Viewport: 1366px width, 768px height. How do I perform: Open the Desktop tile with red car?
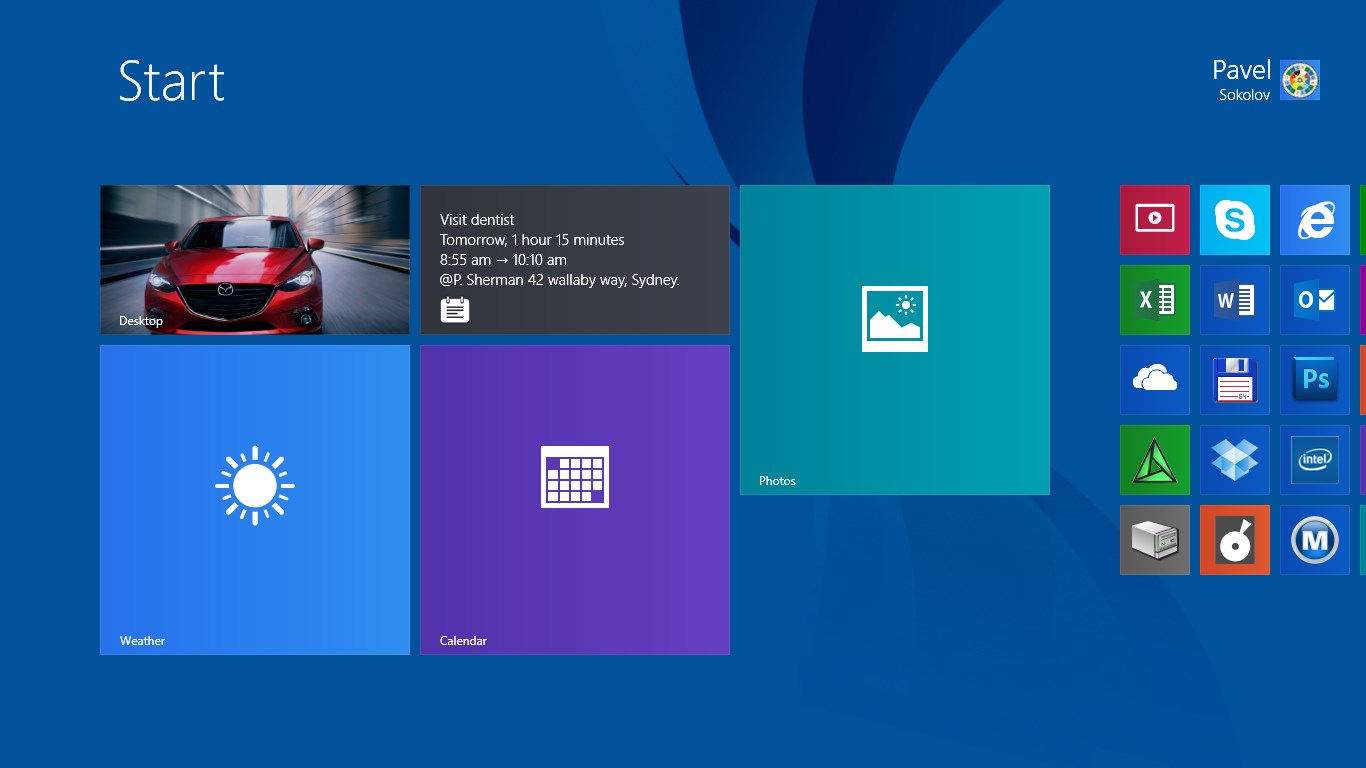(255, 260)
